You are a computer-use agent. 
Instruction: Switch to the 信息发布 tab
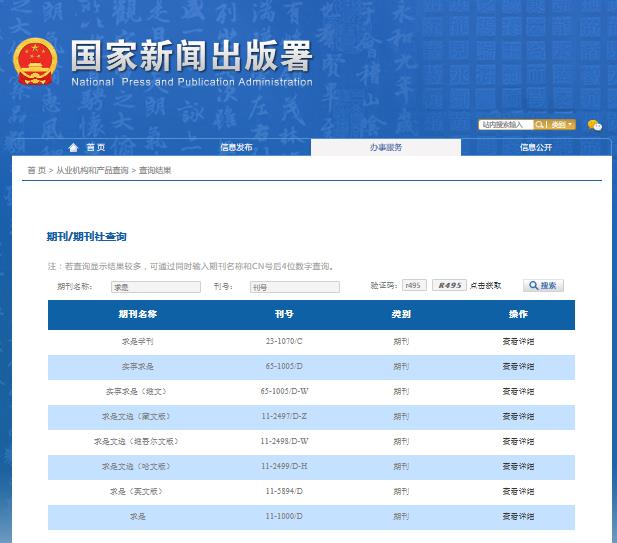pyautogui.click(x=236, y=148)
